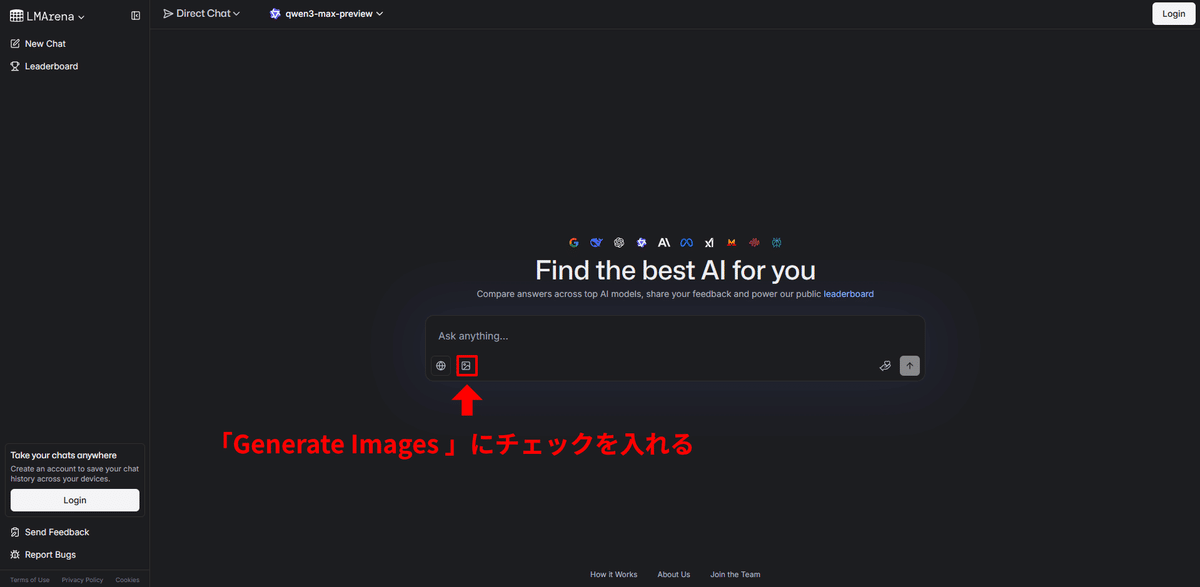Toggle web search globe button
Screen dimensions: 1200x587
click(x=441, y=366)
